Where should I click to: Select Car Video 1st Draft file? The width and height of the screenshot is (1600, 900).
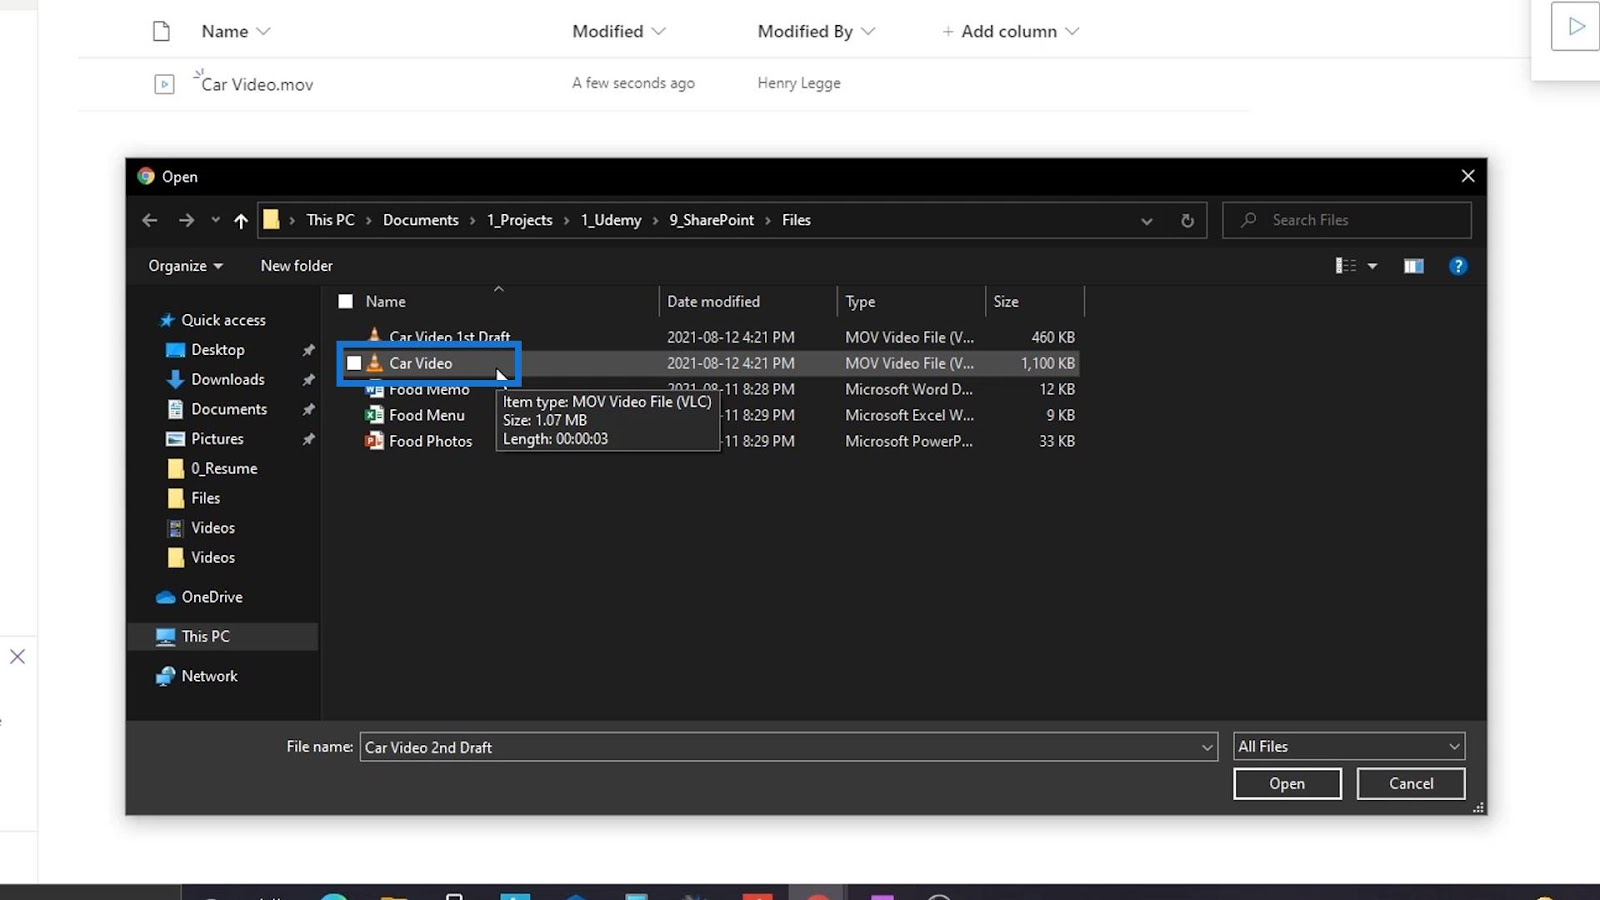coord(449,337)
